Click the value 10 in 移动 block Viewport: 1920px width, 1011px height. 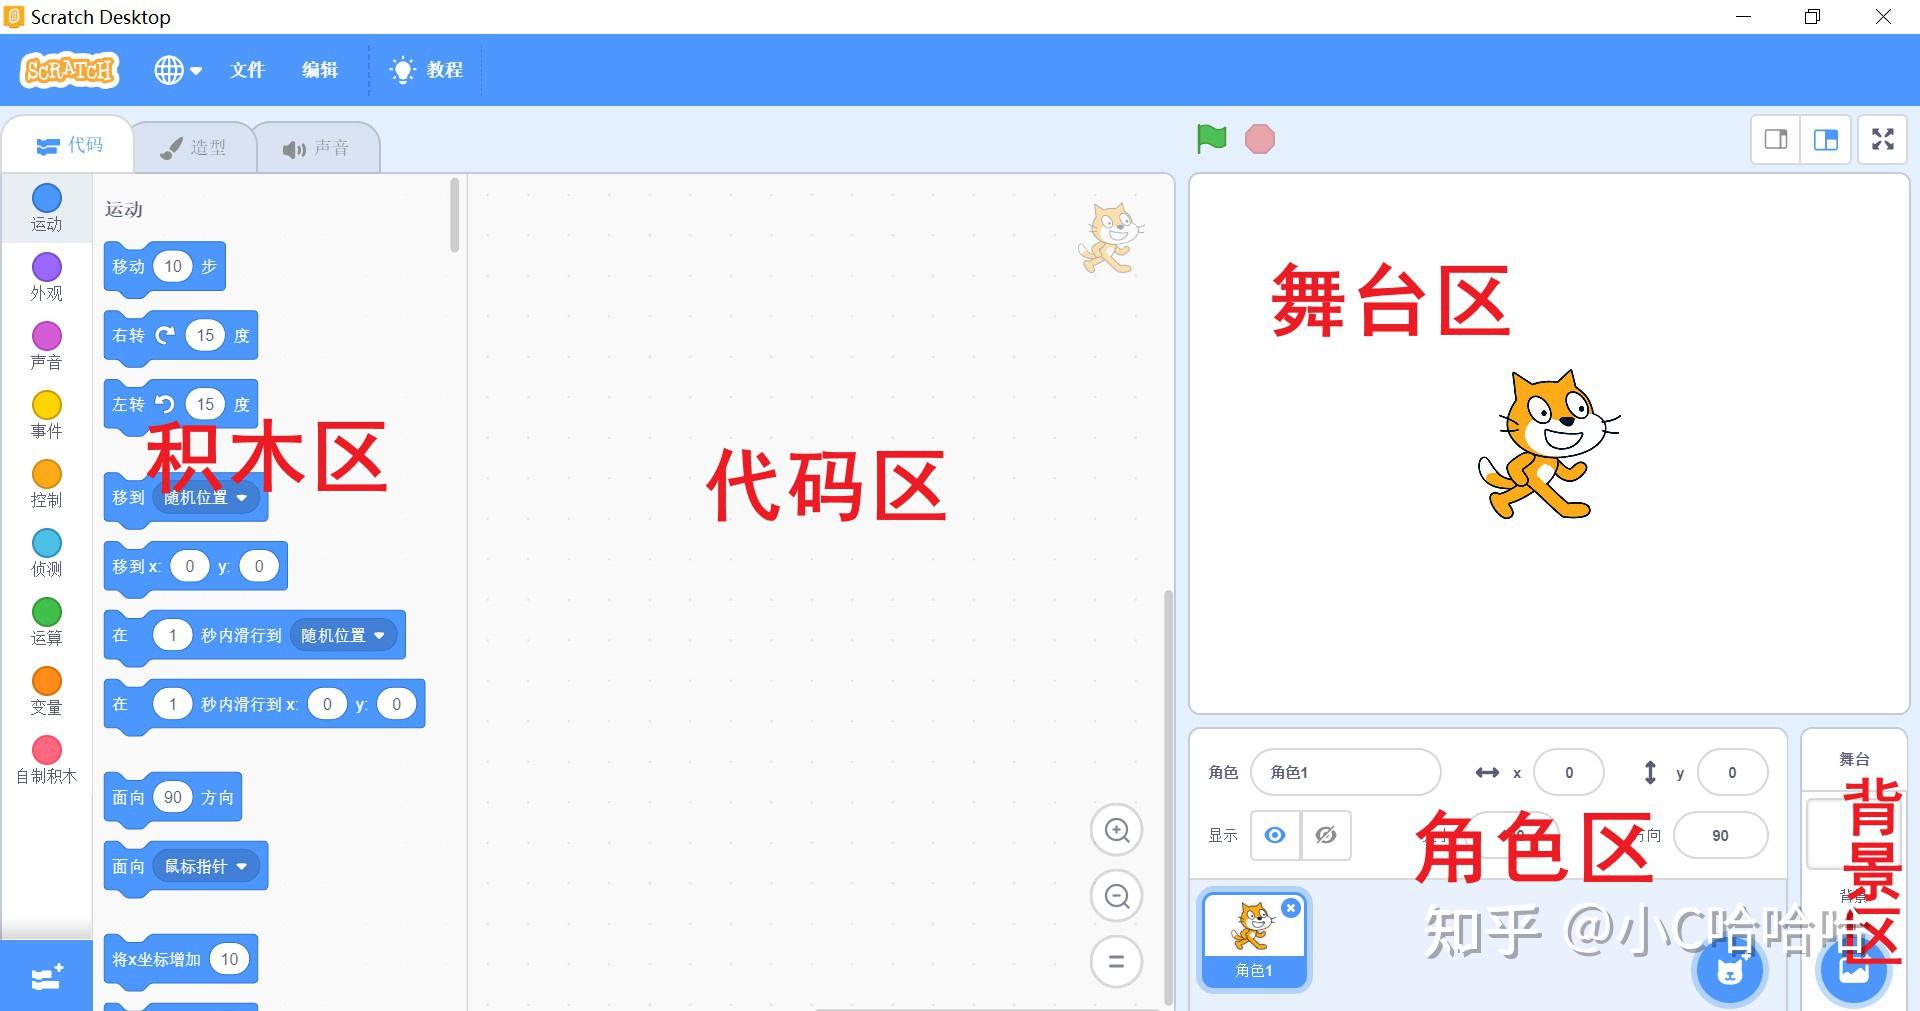pos(173,266)
